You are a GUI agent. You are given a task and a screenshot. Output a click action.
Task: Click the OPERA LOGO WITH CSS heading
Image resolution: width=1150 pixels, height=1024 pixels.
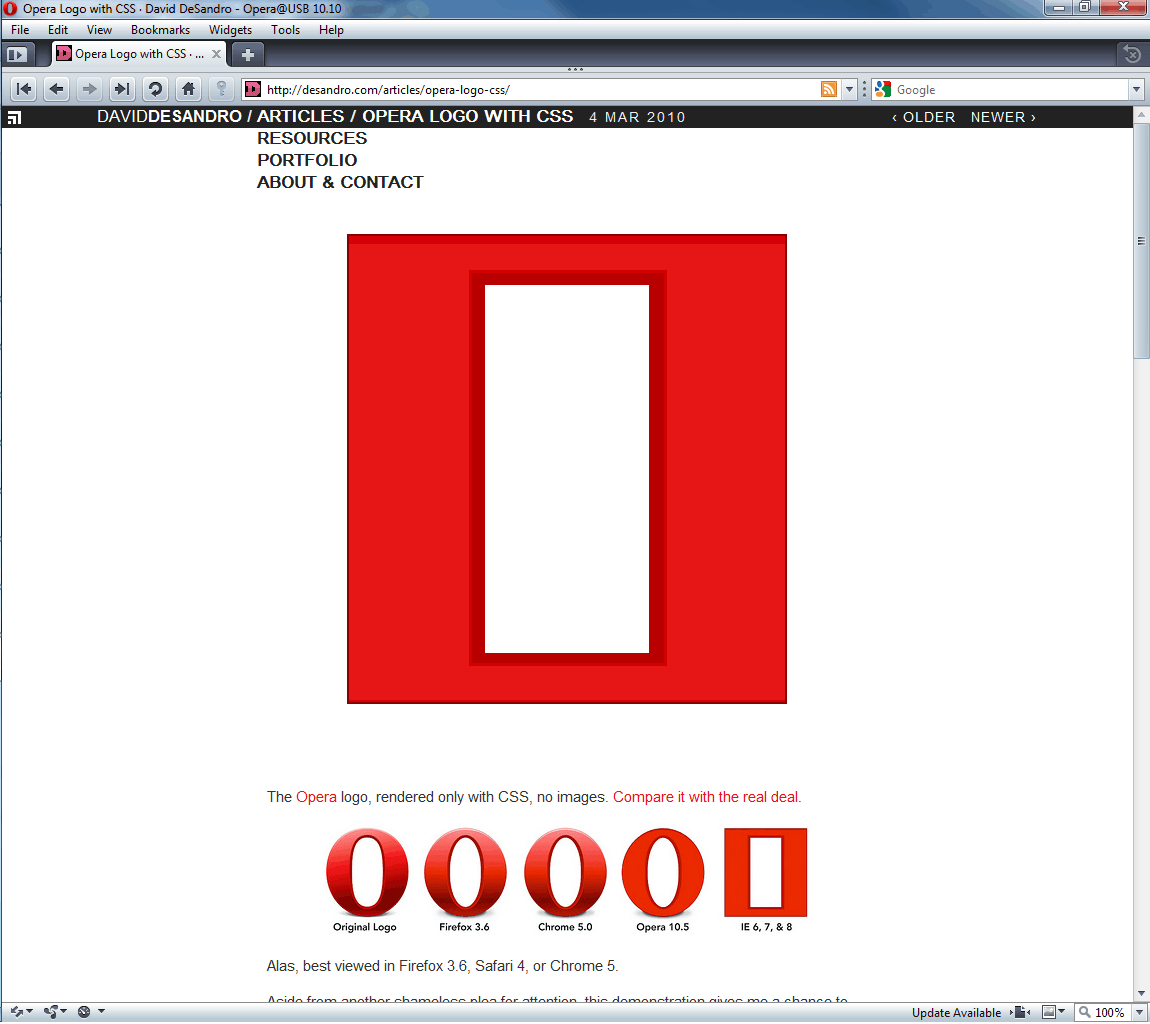[x=467, y=117]
